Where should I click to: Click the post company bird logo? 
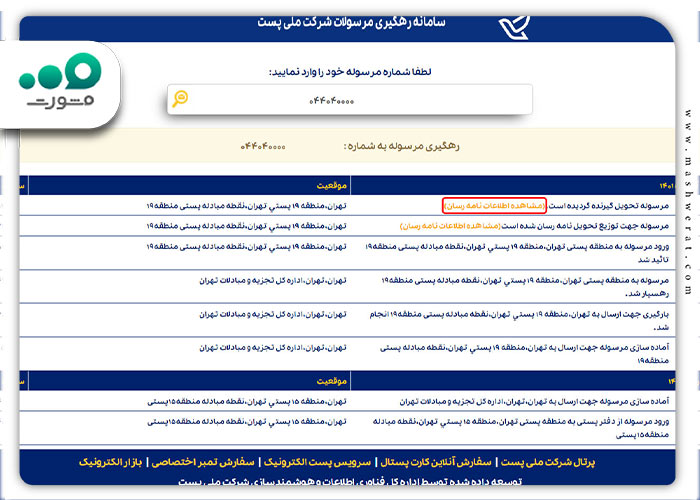point(514,27)
